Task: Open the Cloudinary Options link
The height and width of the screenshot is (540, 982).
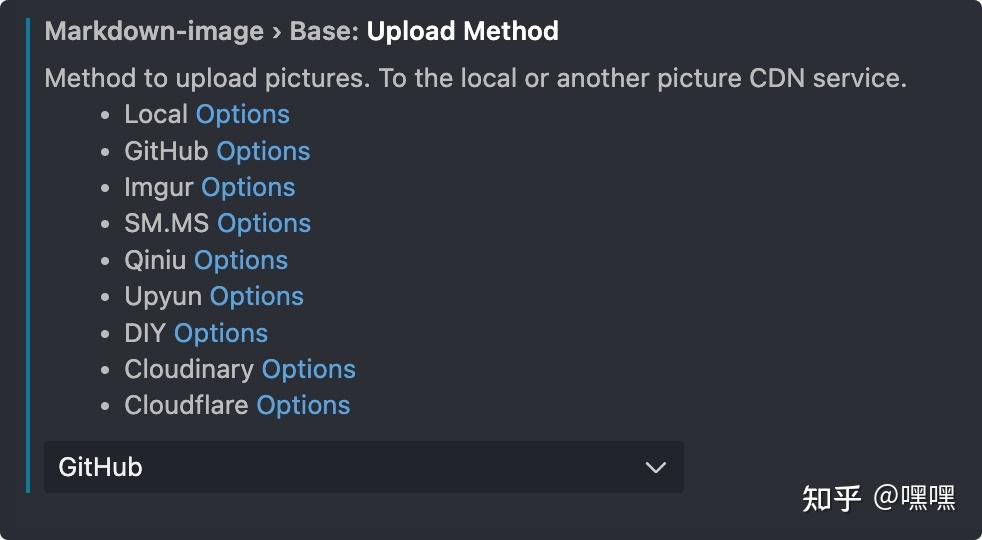Action: (x=308, y=369)
